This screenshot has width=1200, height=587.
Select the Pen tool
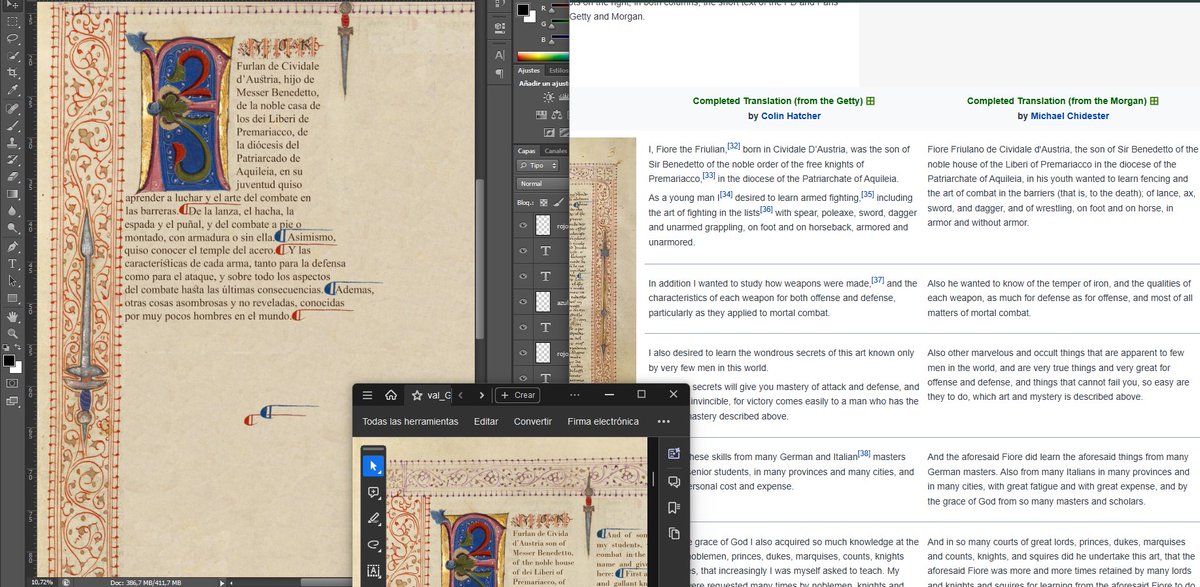(x=13, y=246)
